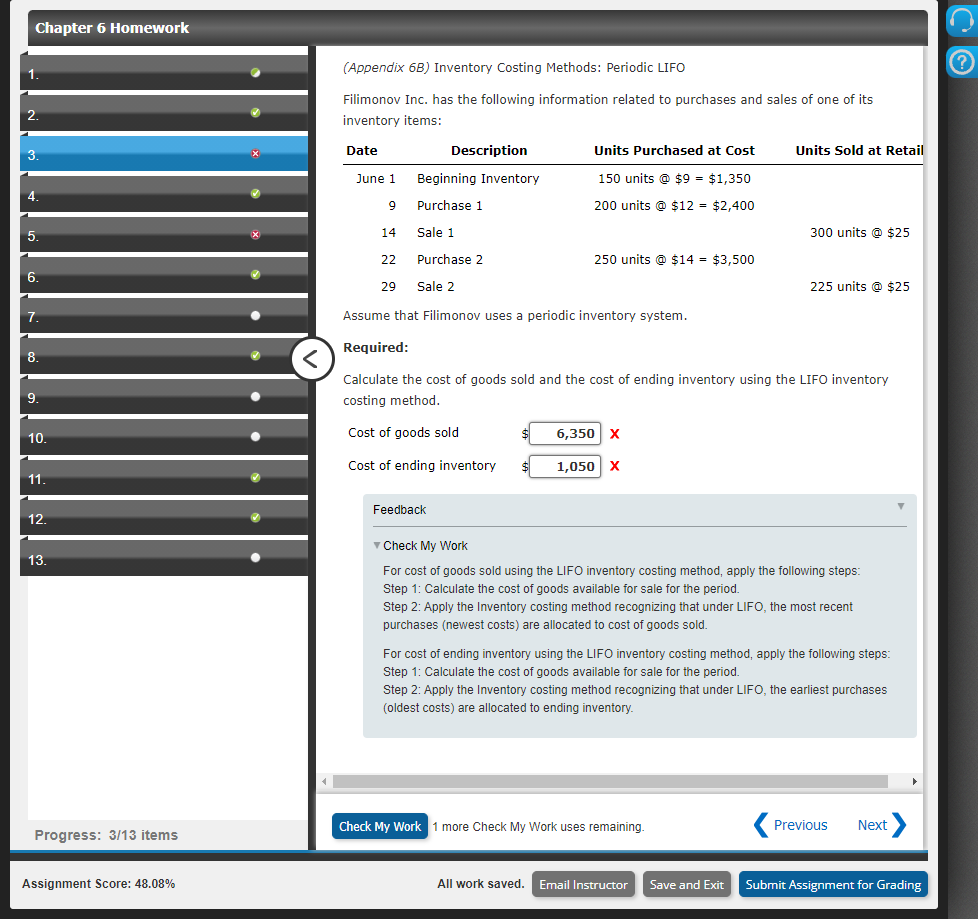978x919 pixels.
Task: Open the headset support icon
Action: tap(962, 22)
